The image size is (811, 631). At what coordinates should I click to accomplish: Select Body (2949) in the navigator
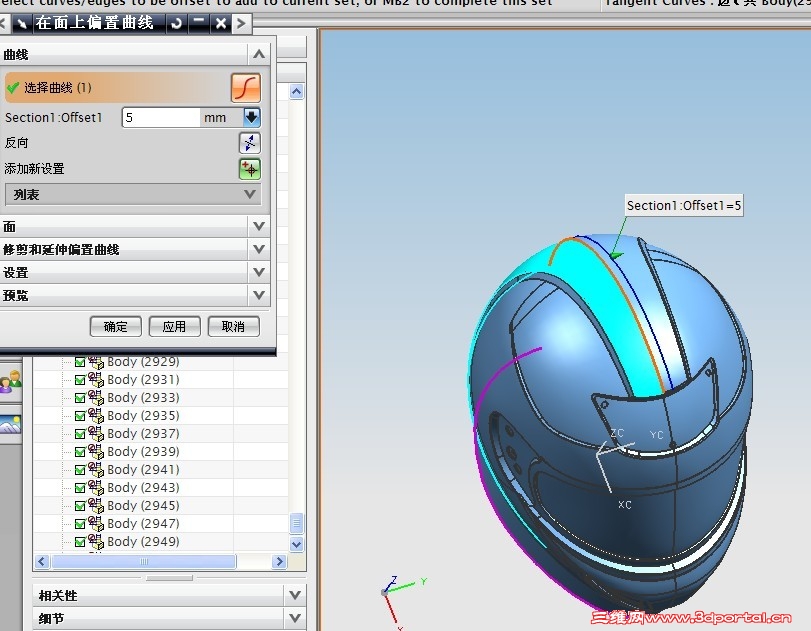tap(143, 542)
